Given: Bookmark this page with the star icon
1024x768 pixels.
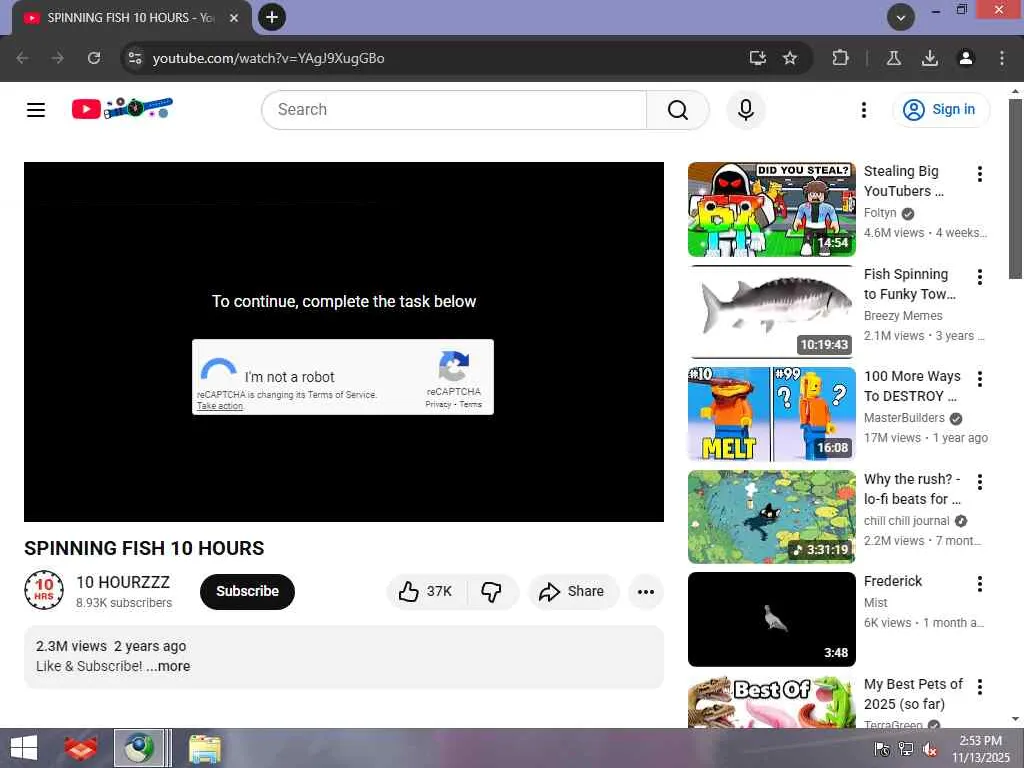Looking at the screenshot, I should point(790,58).
